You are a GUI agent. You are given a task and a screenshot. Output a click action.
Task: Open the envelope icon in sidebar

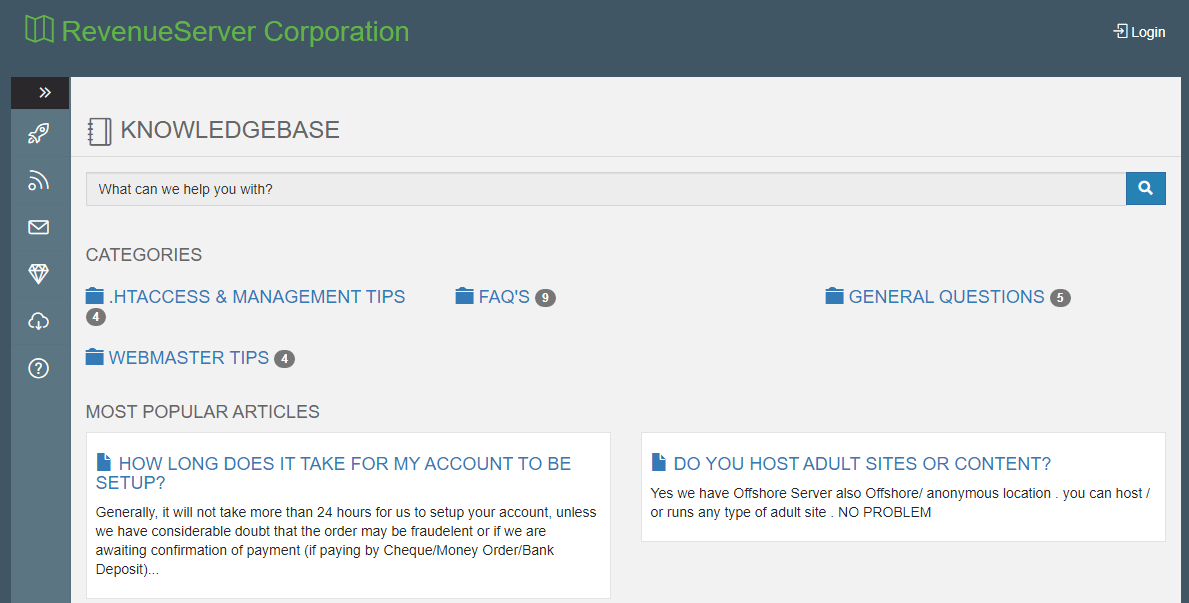39,227
